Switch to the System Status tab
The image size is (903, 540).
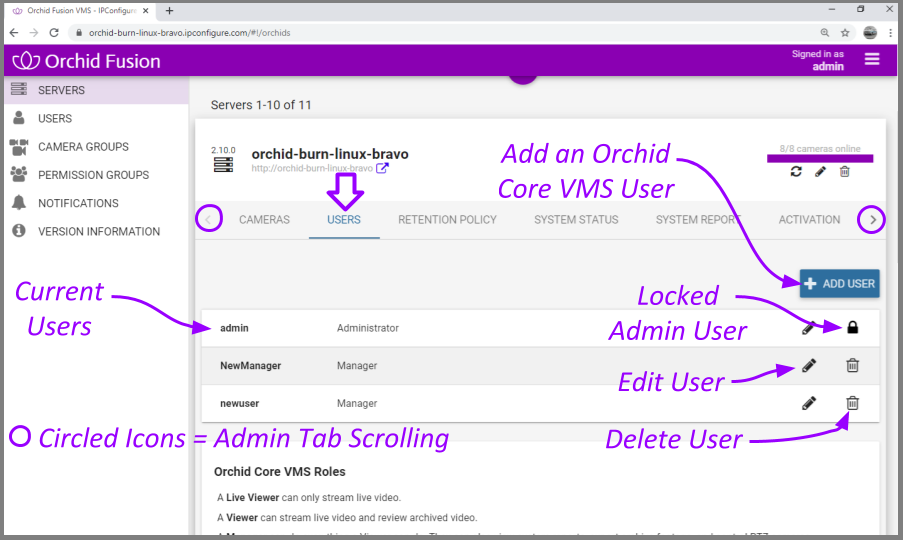[576, 219]
